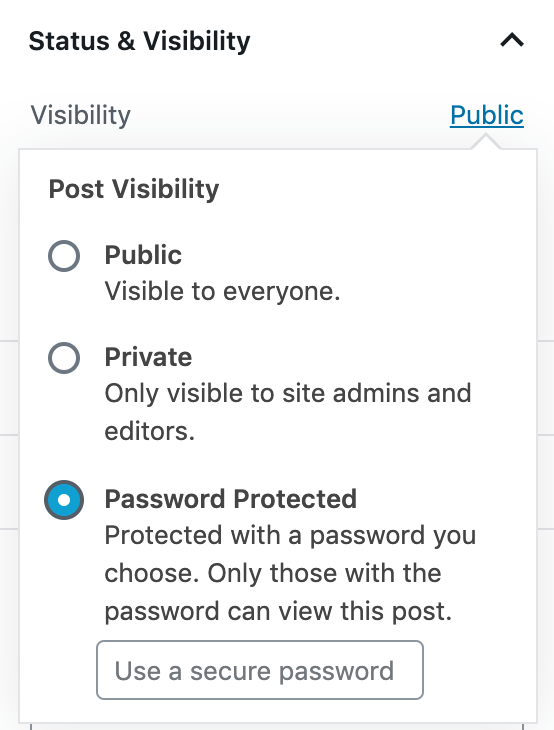Click the word 'editors.' in Private description
The image size is (554, 730).
(x=149, y=431)
